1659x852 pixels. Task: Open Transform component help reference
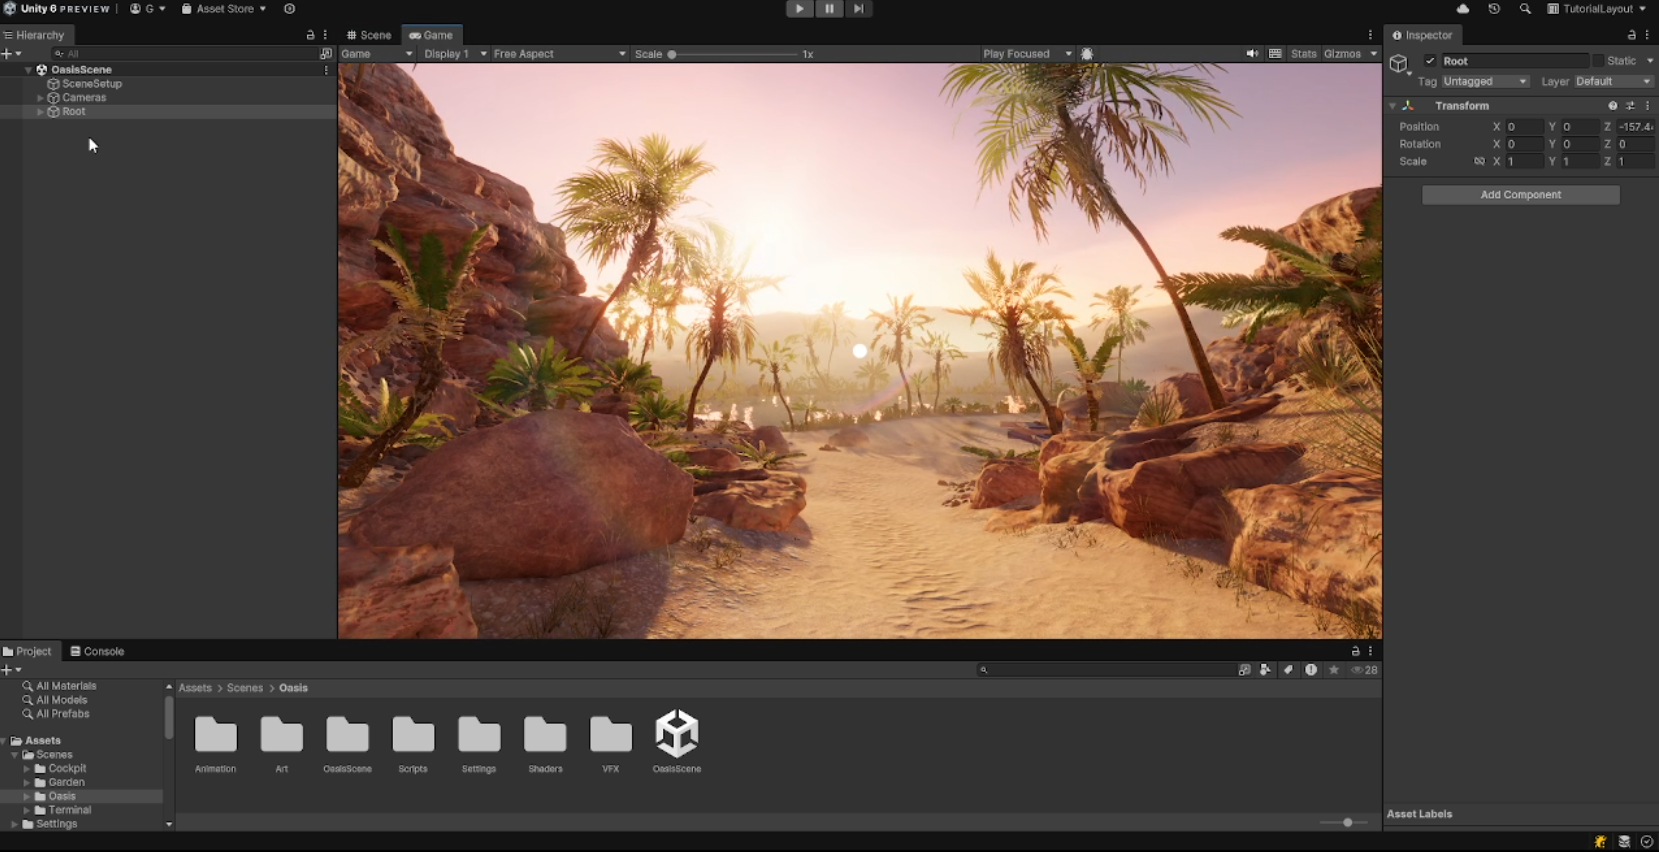pos(1612,106)
